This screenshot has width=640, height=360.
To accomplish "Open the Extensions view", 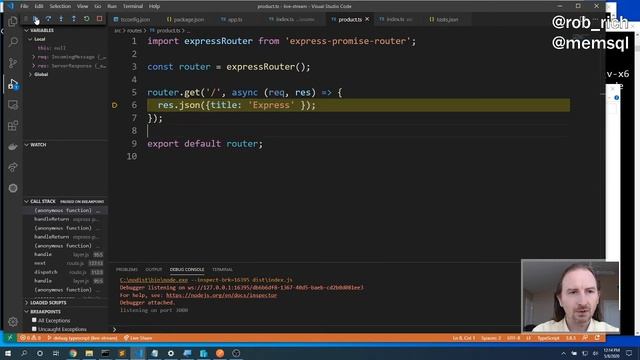I will point(13,126).
